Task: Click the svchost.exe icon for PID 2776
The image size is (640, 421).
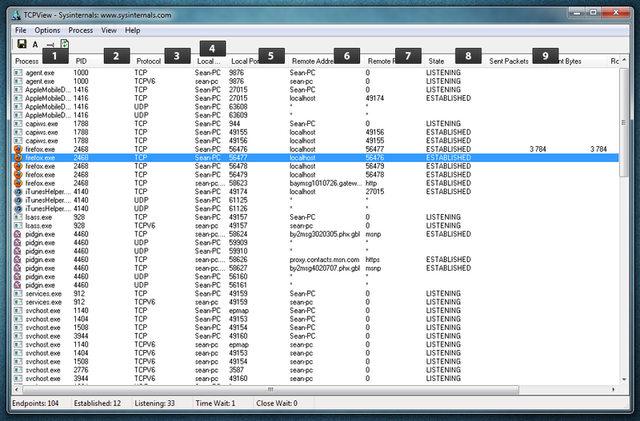Action: [18, 370]
